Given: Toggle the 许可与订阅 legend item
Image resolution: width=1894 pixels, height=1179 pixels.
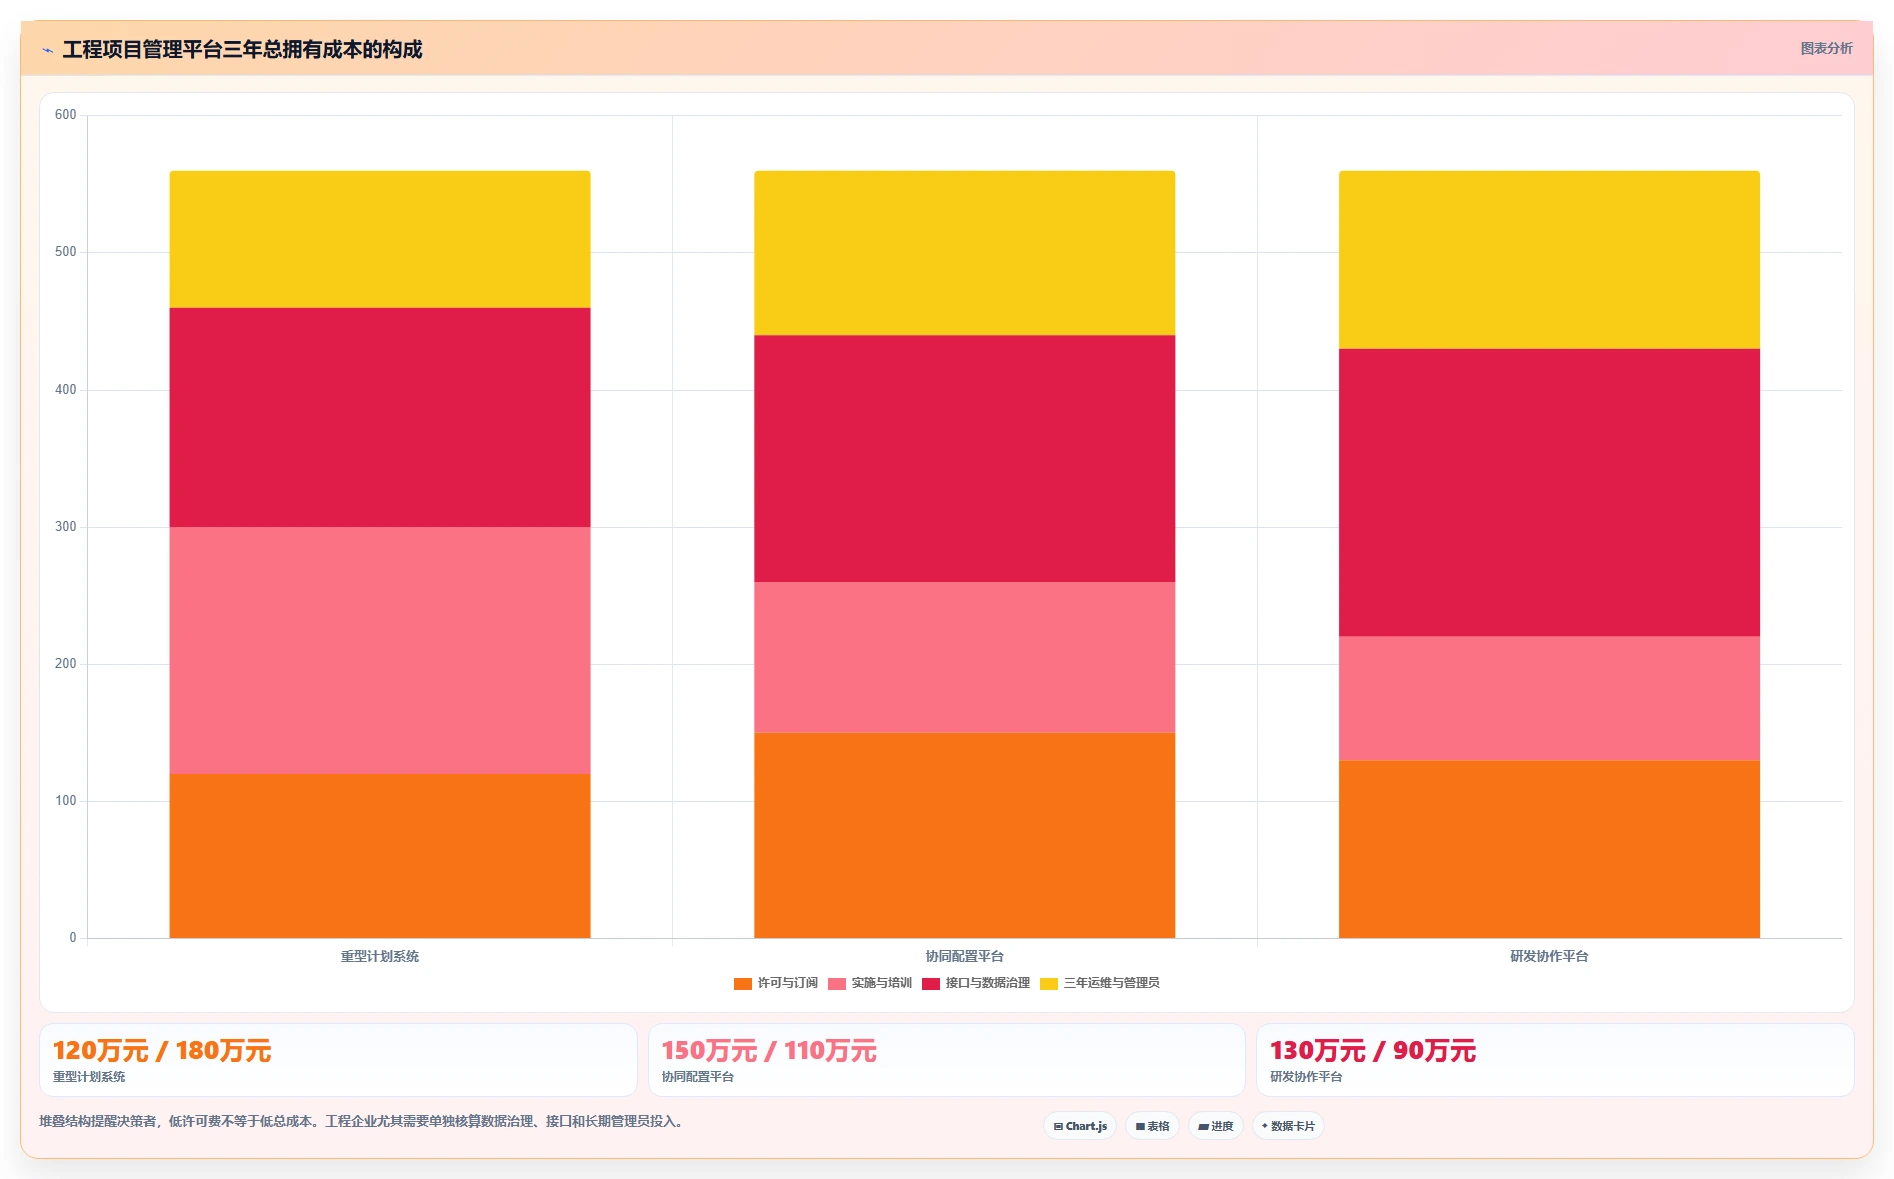Looking at the screenshot, I should point(775,983).
